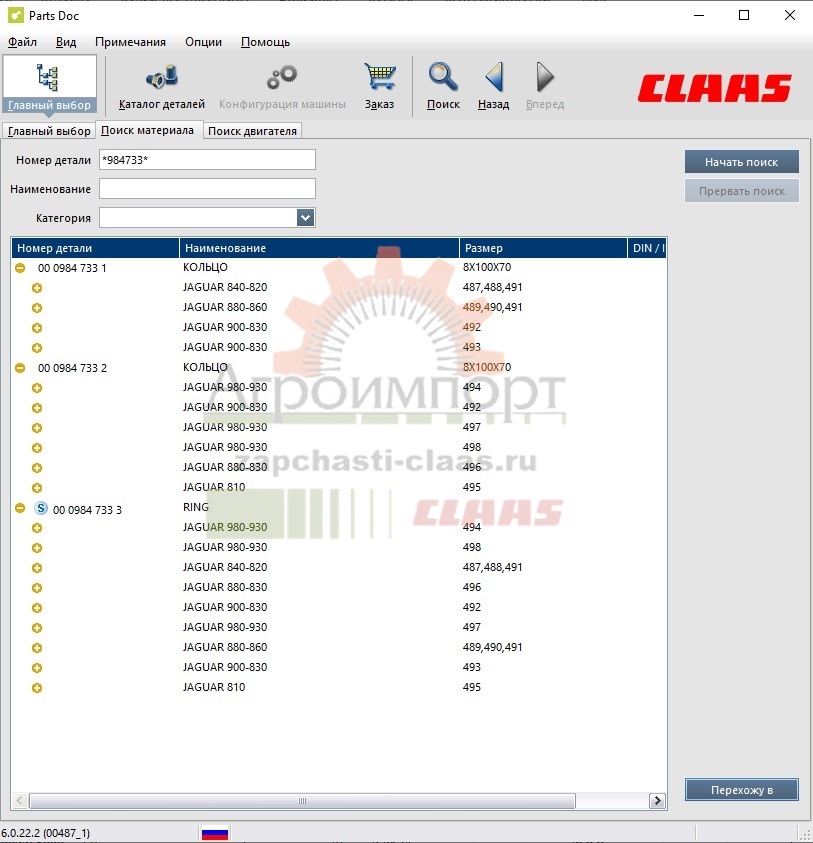Open the Категория dropdown arrow
Image resolution: width=813 pixels, height=843 pixels.
pos(305,218)
